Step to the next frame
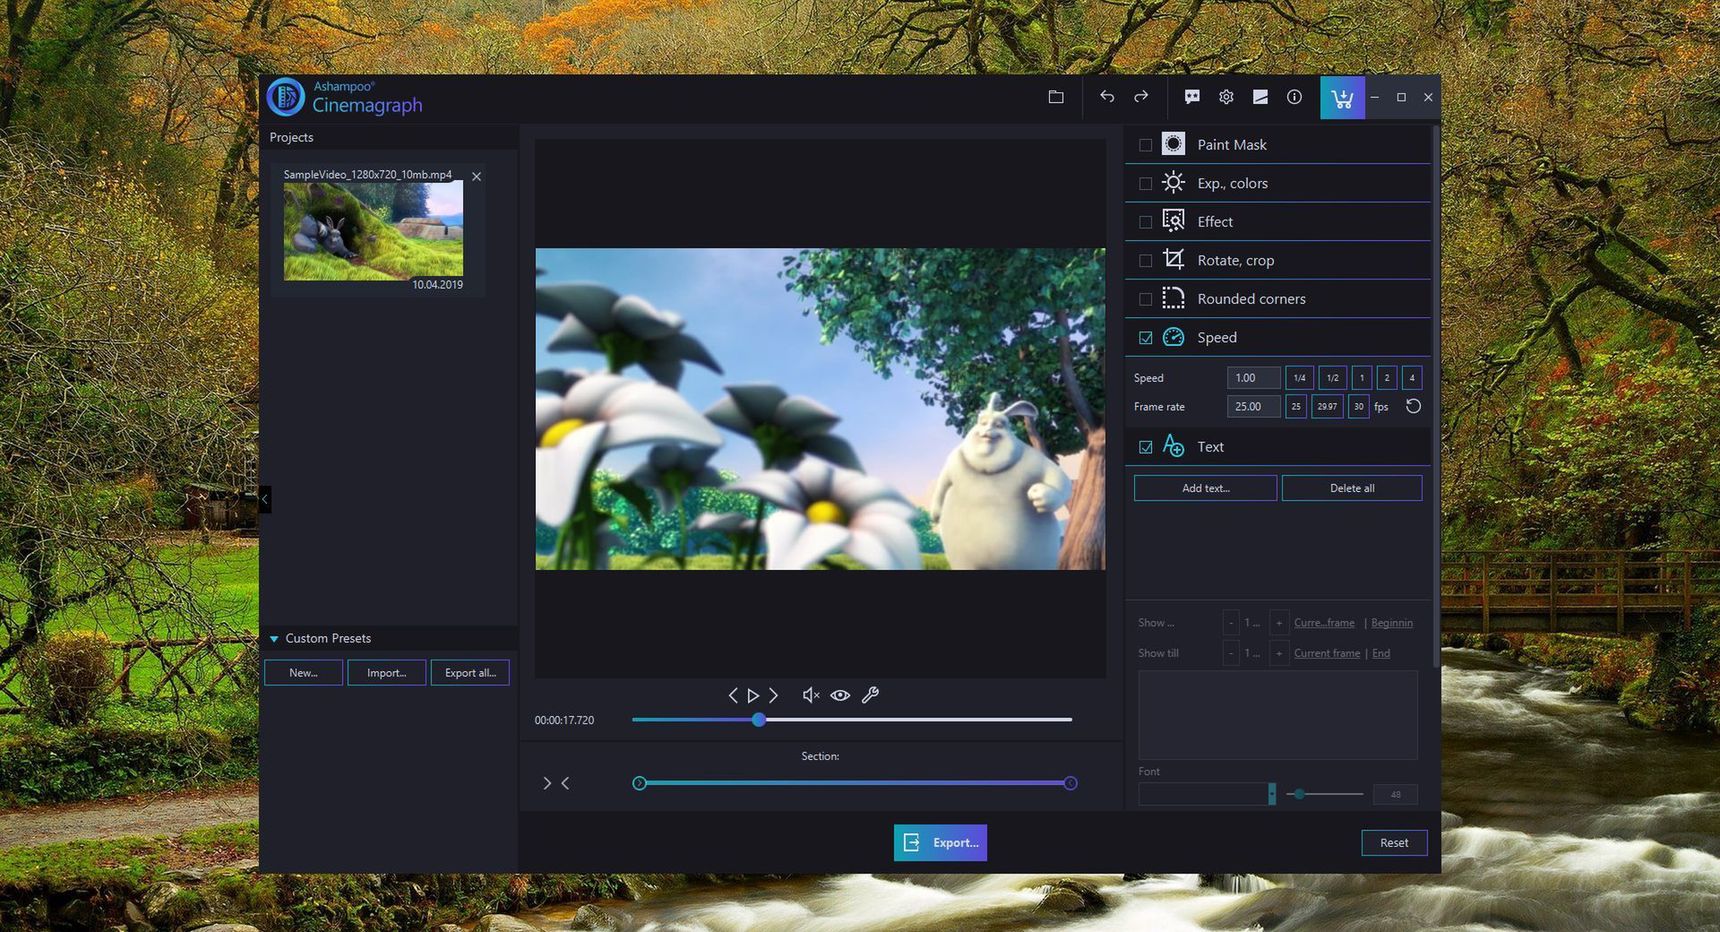The height and width of the screenshot is (932, 1720). [x=773, y=695]
